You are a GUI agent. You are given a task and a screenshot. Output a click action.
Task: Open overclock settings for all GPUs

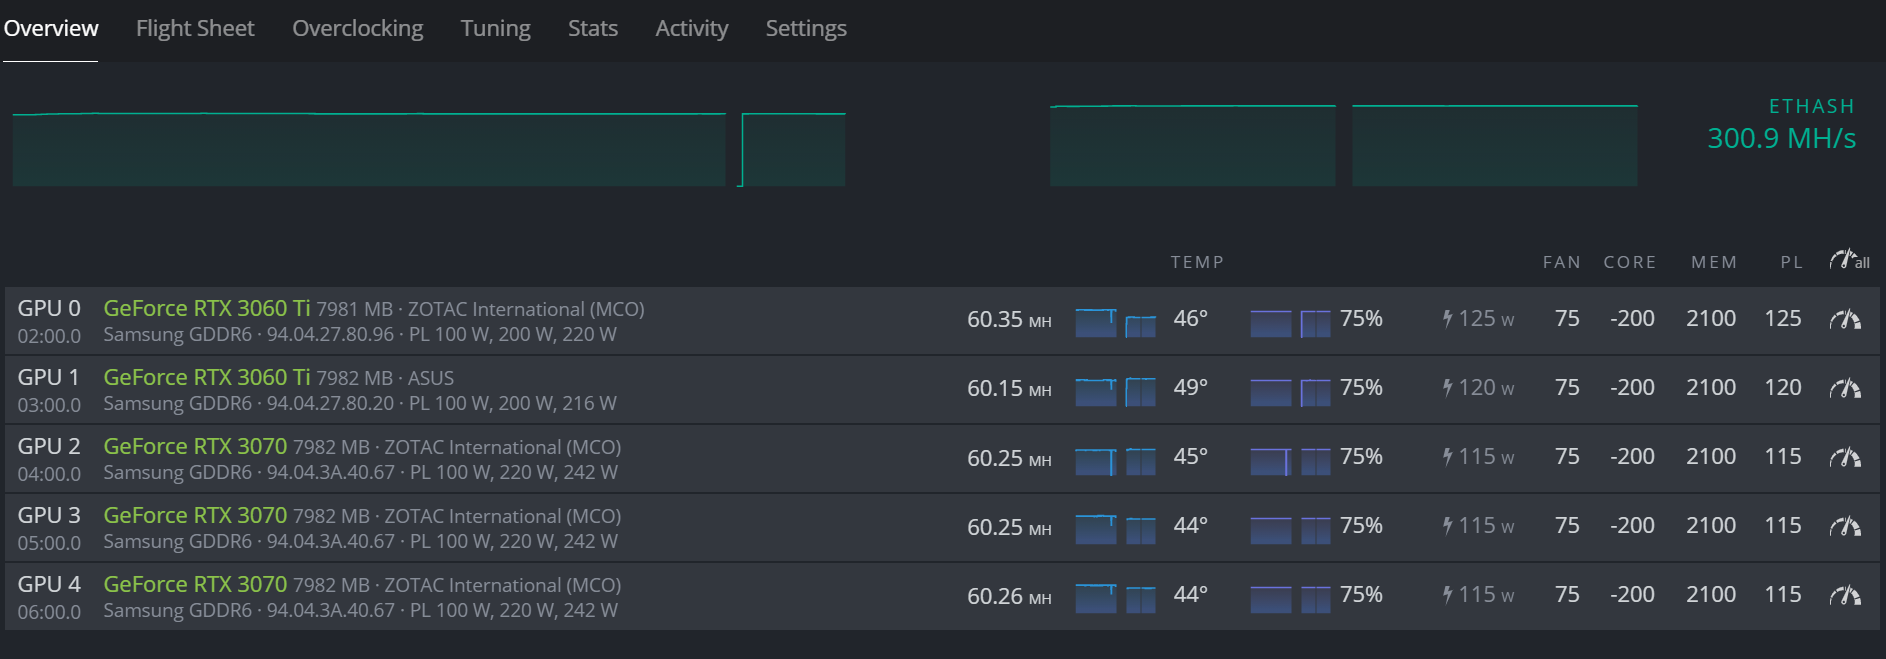click(x=1849, y=260)
